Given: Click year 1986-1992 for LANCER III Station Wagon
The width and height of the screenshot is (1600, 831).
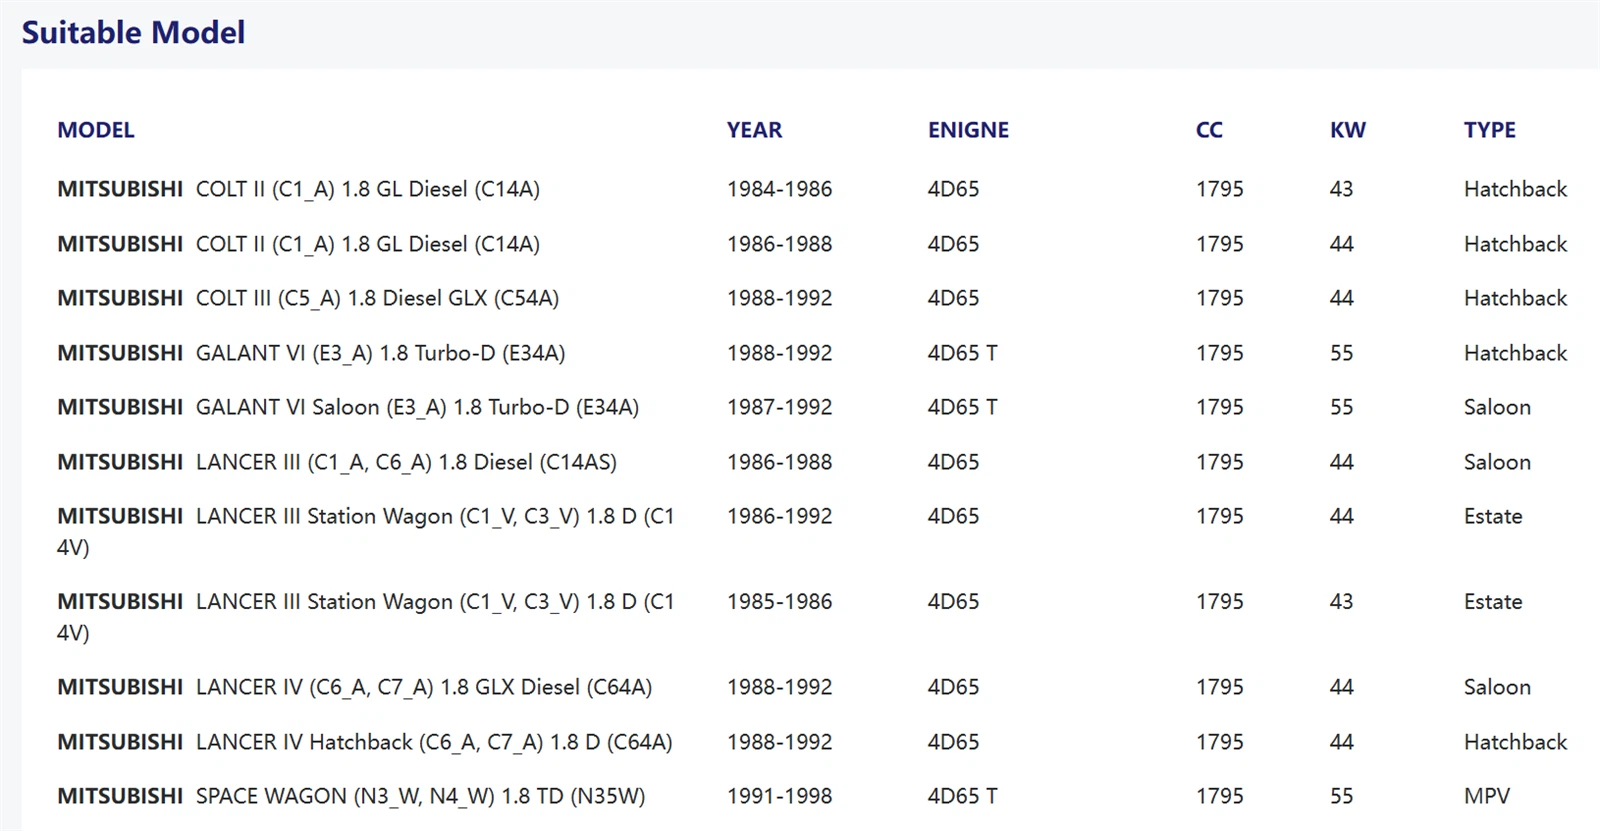Looking at the screenshot, I should [779, 516].
